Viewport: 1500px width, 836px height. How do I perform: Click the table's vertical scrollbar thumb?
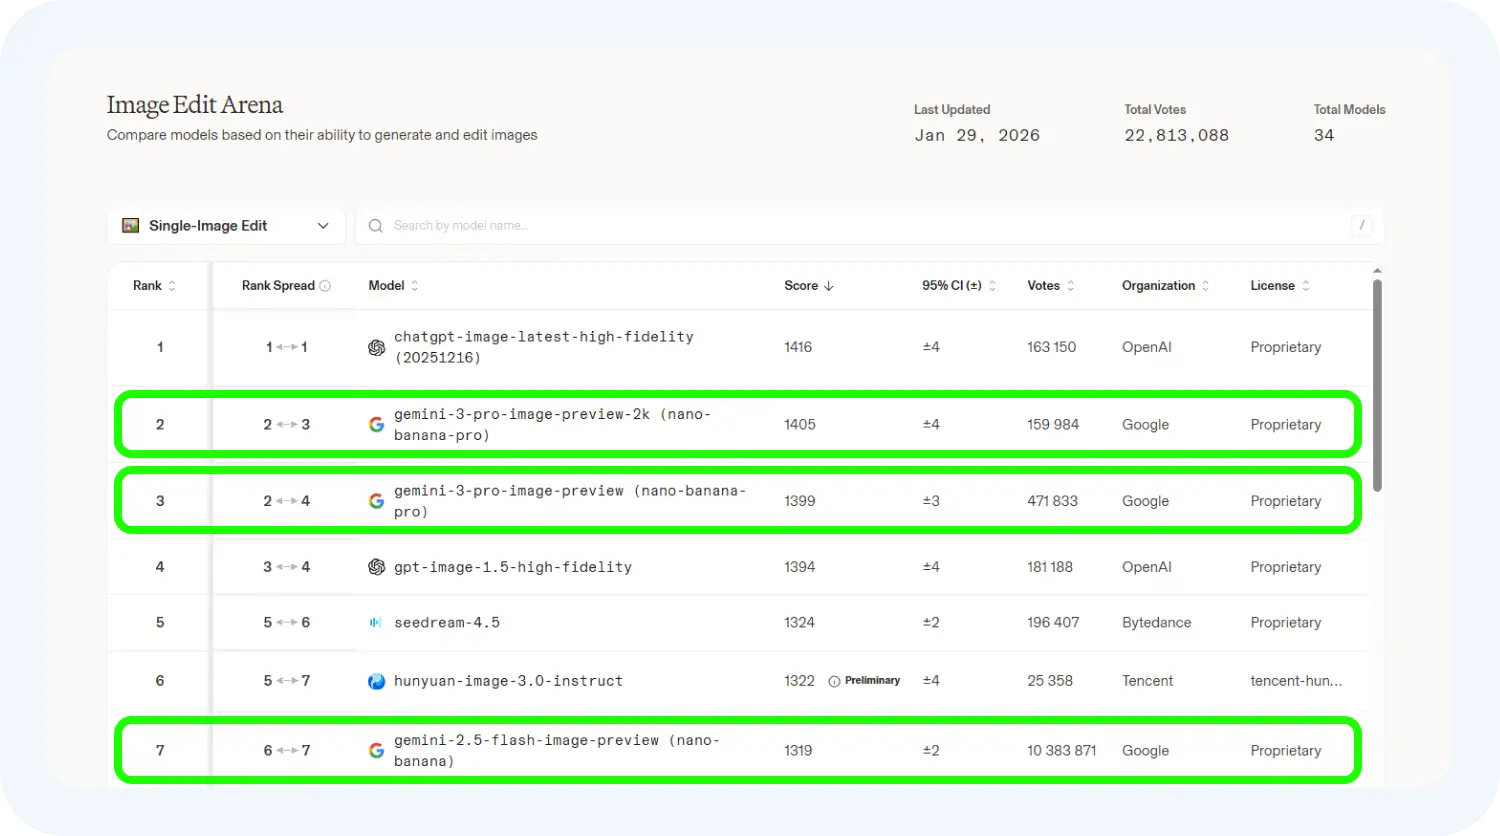(x=1377, y=385)
